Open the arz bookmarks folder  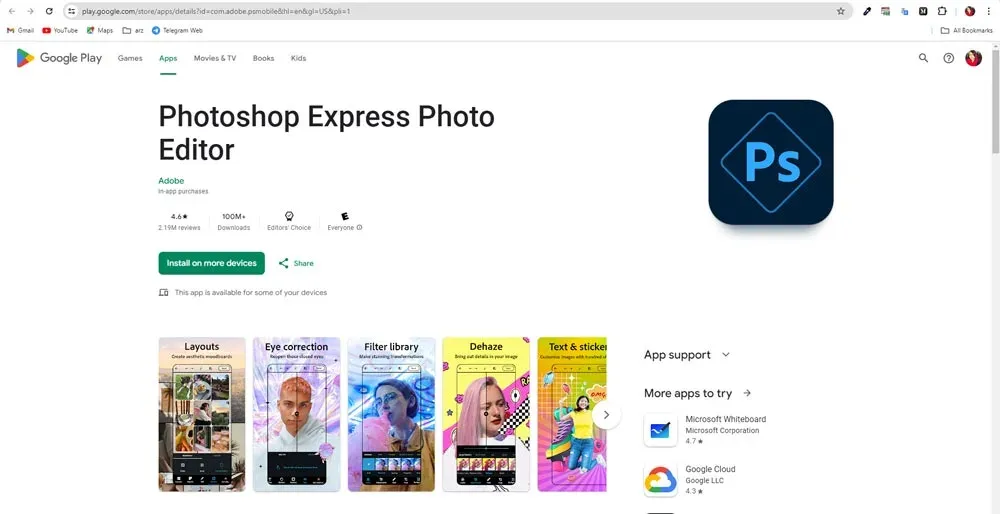tap(133, 30)
